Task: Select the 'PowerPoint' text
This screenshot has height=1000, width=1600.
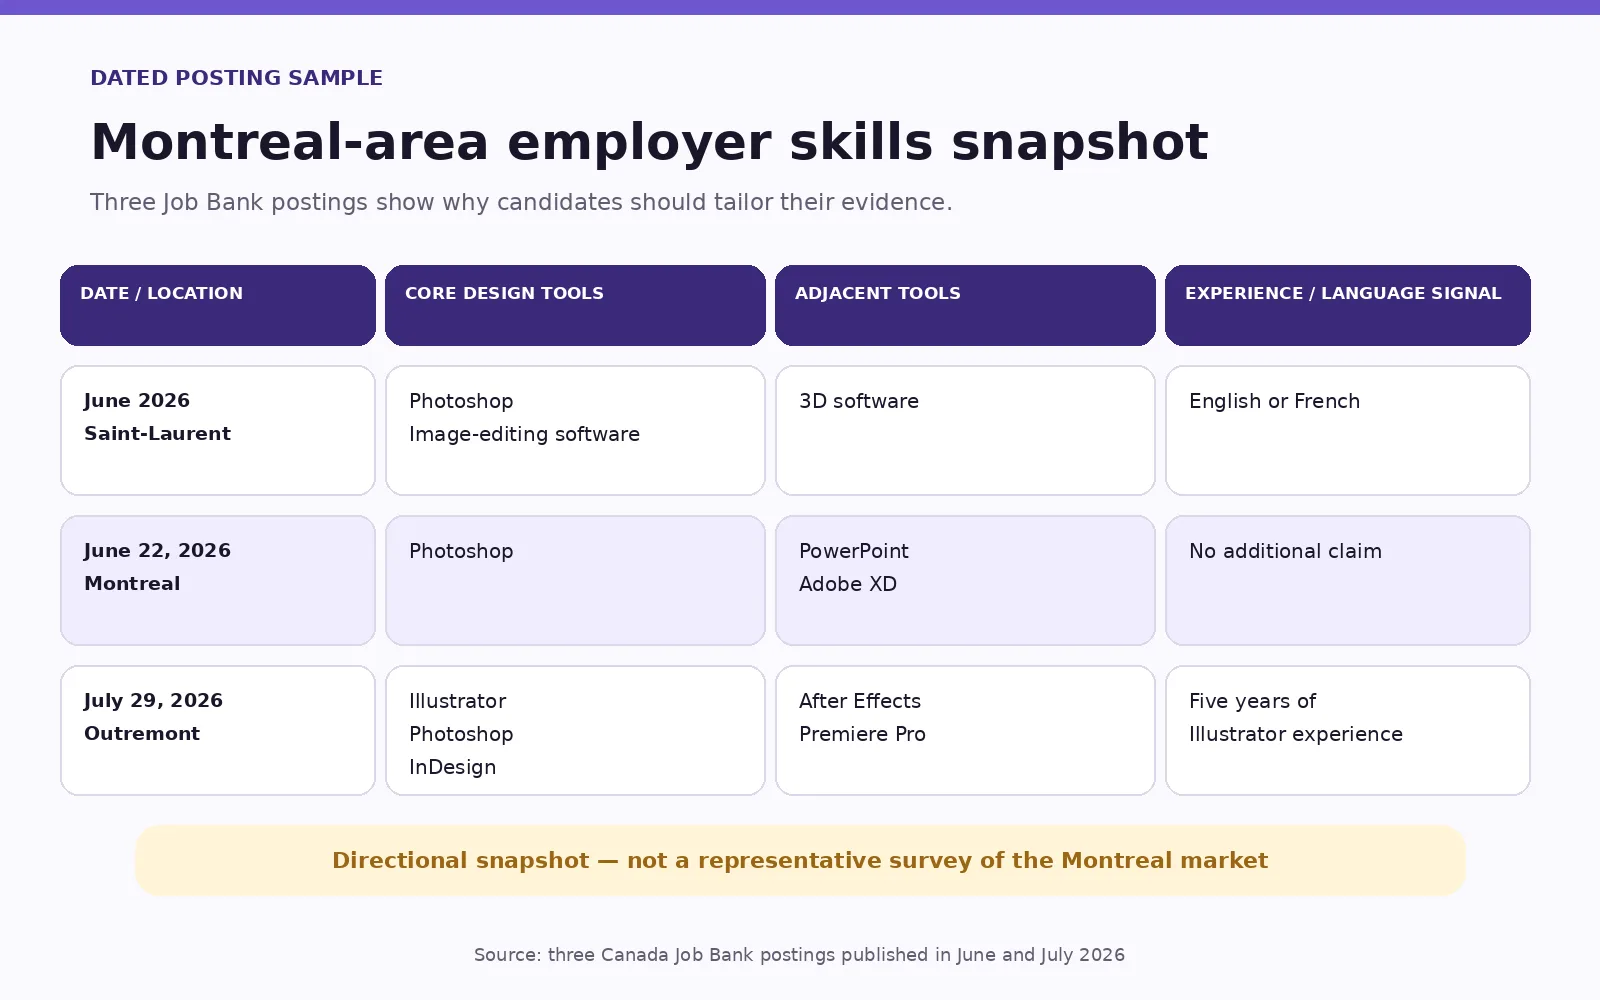Action: tap(854, 551)
